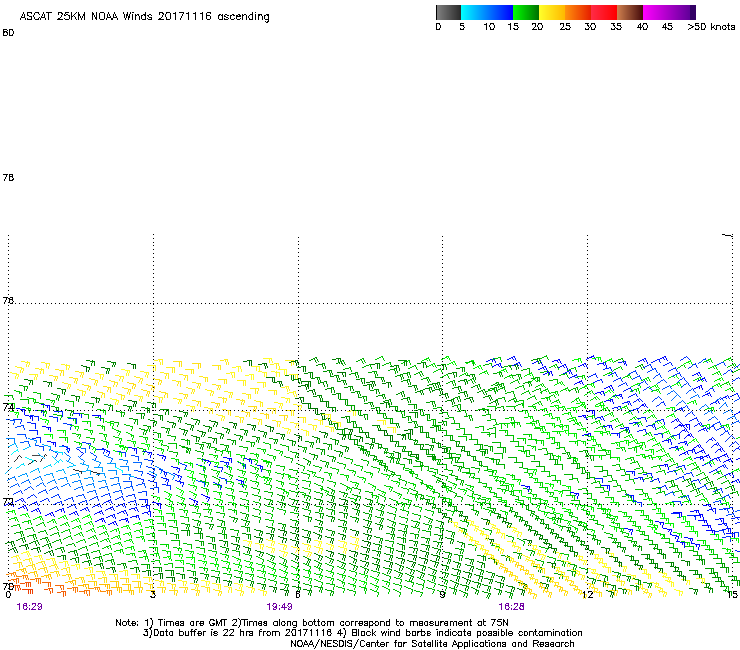Click the '>50 knots' legend label
Viewport: 740px width, 650px height.
point(711,27)
